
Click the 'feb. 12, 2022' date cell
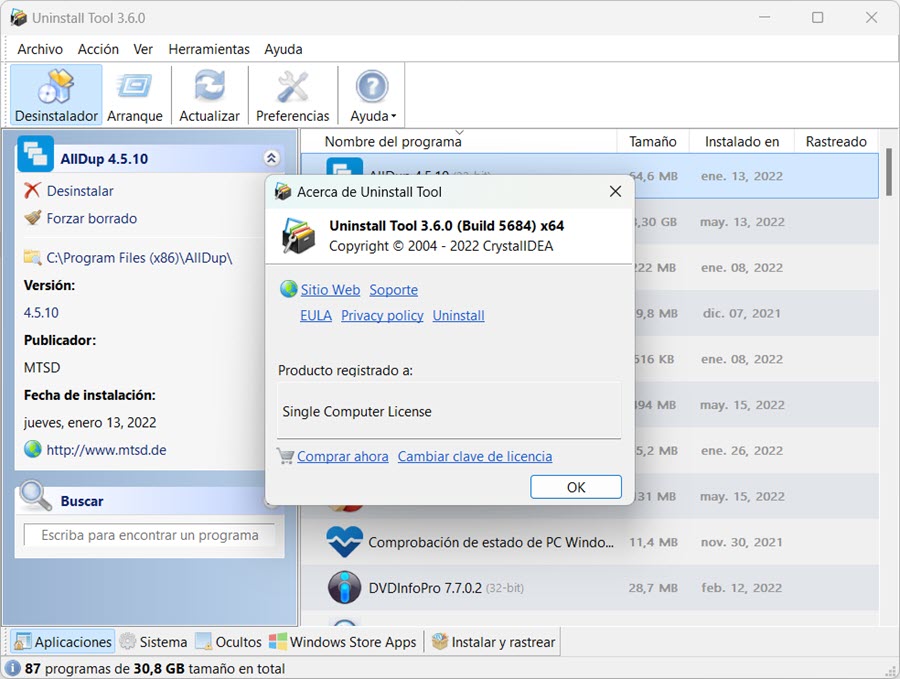(x=742, y=588)
